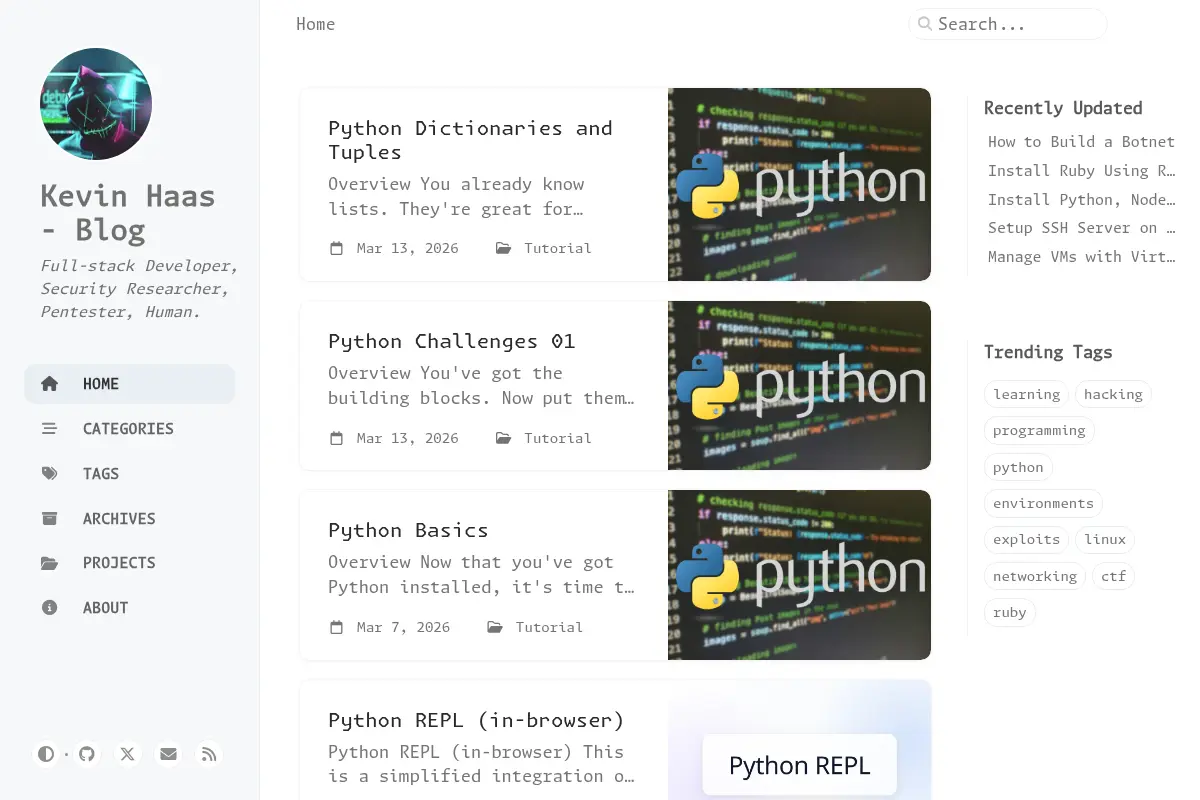The height and width of the screenshot is (800, 1200).
Task: Select the 'learning' tag
Action: pyautogui.click(x=1026, y=394)
